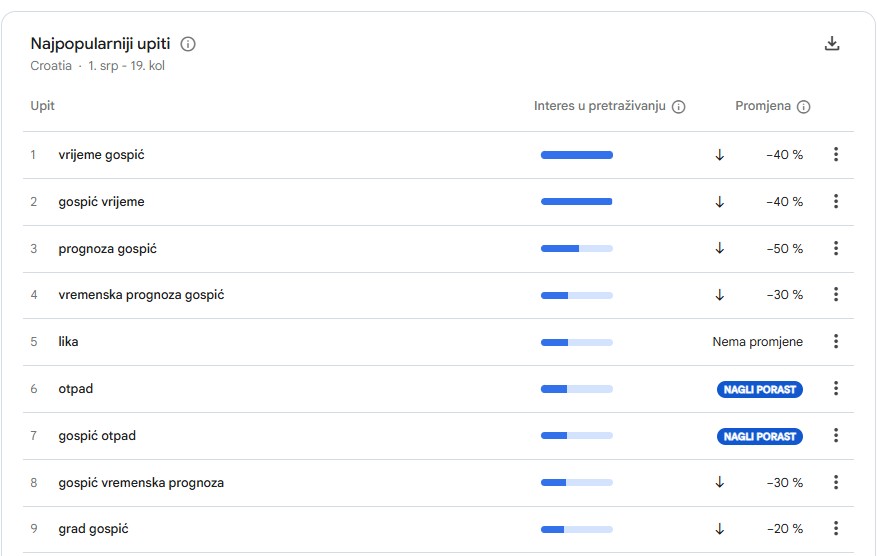Open more options for prognoza gospić row
The image size is (877, 556).
click(x=836, y=248)
